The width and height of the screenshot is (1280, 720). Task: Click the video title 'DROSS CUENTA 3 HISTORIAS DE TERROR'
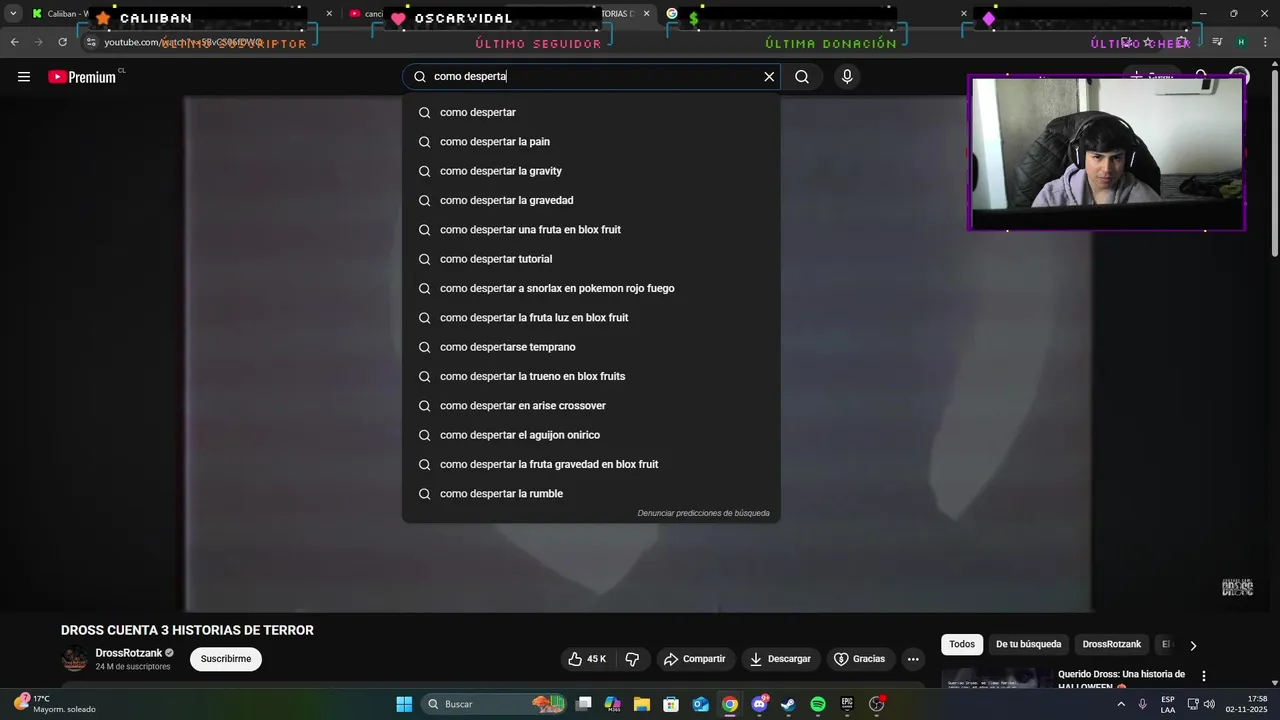[187, 630]
